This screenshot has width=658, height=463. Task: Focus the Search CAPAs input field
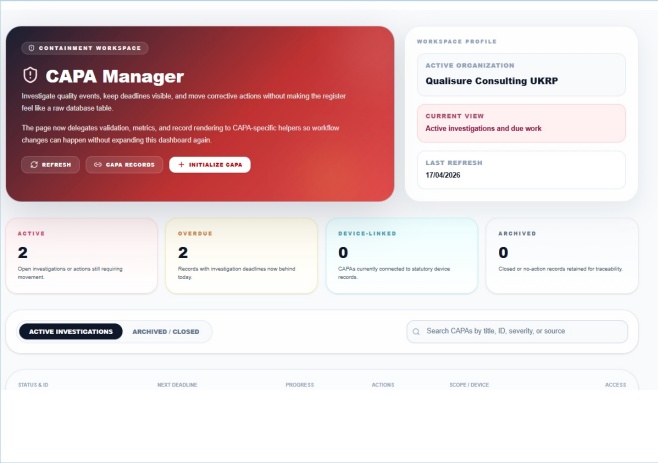pos(517,332)
